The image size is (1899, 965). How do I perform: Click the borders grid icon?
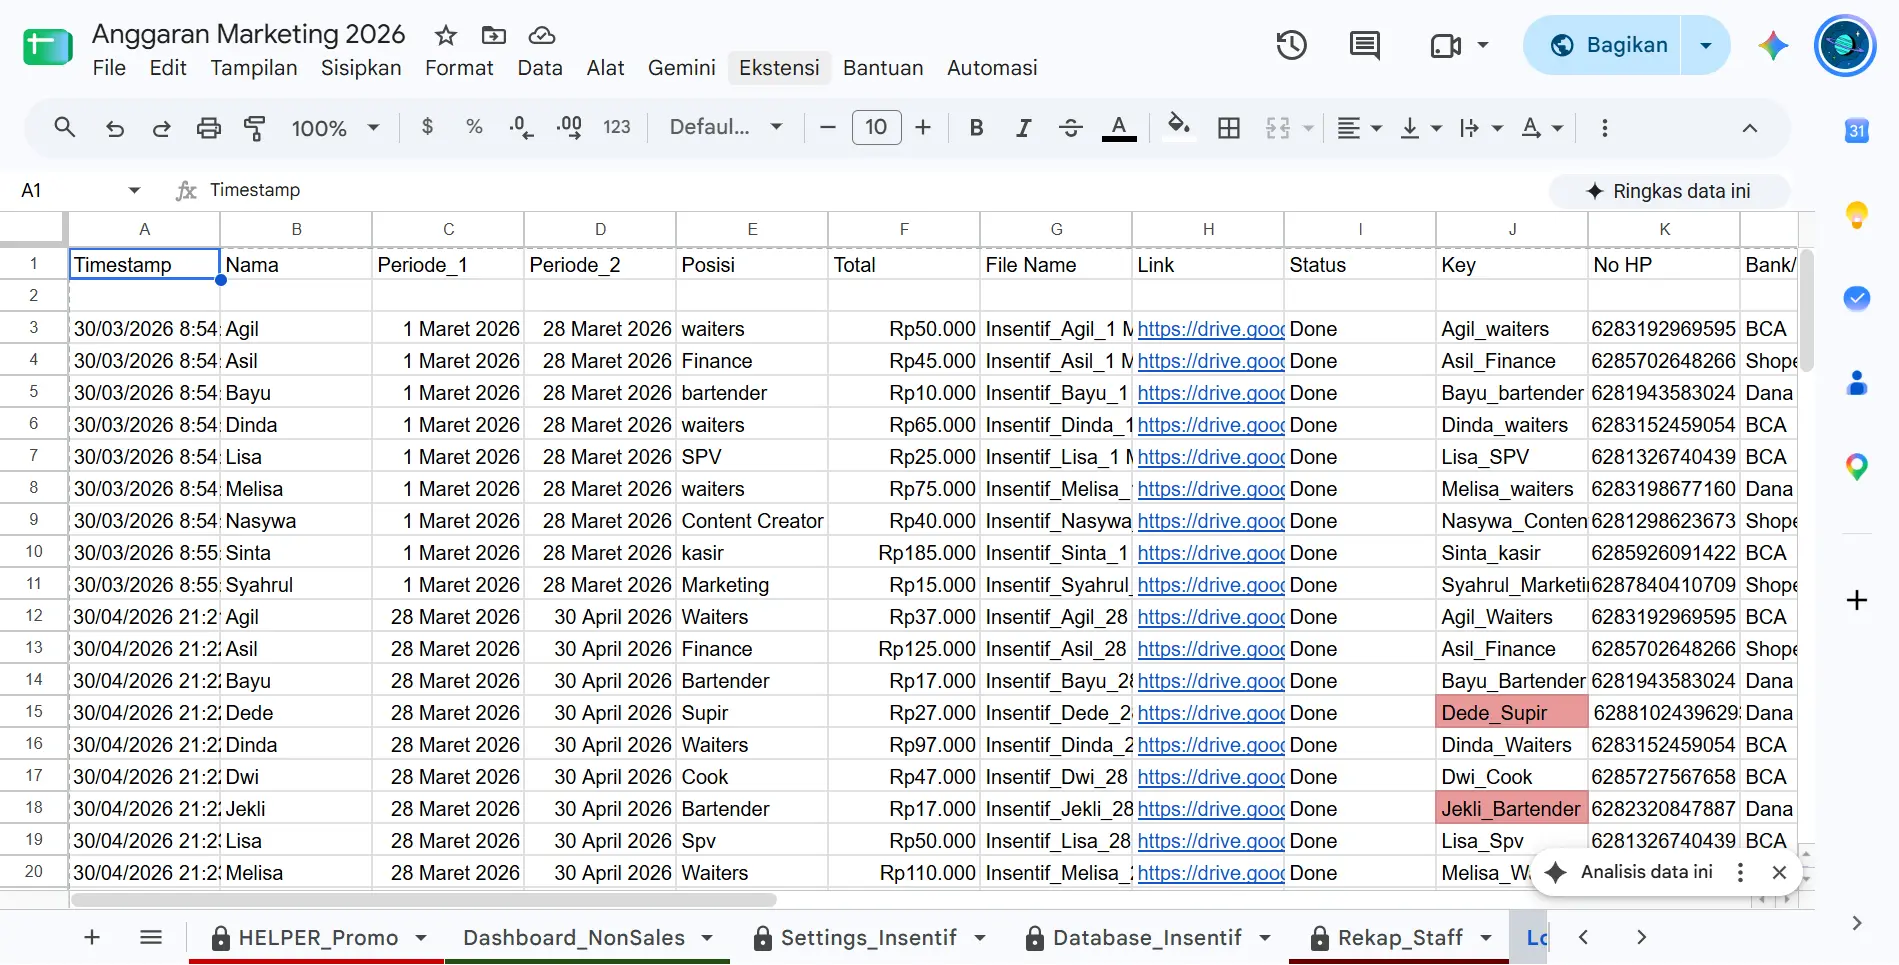pyautogui.click(x=1229, y=128)
